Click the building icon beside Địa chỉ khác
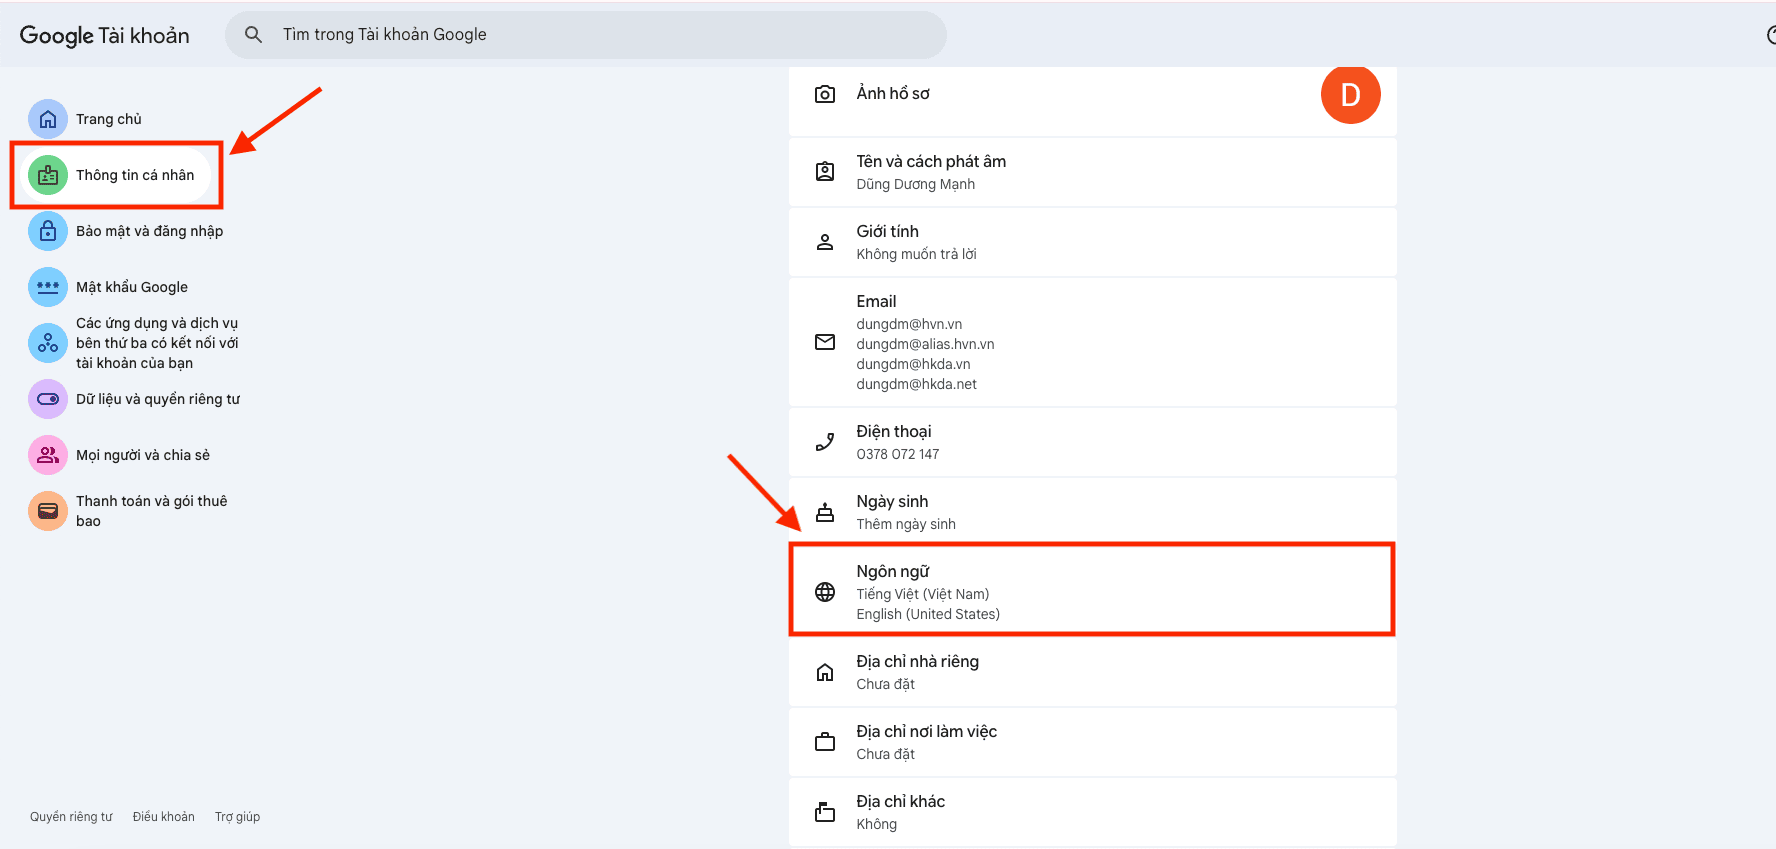Viewport: 1776px width, 849px height. click(825, 812)
